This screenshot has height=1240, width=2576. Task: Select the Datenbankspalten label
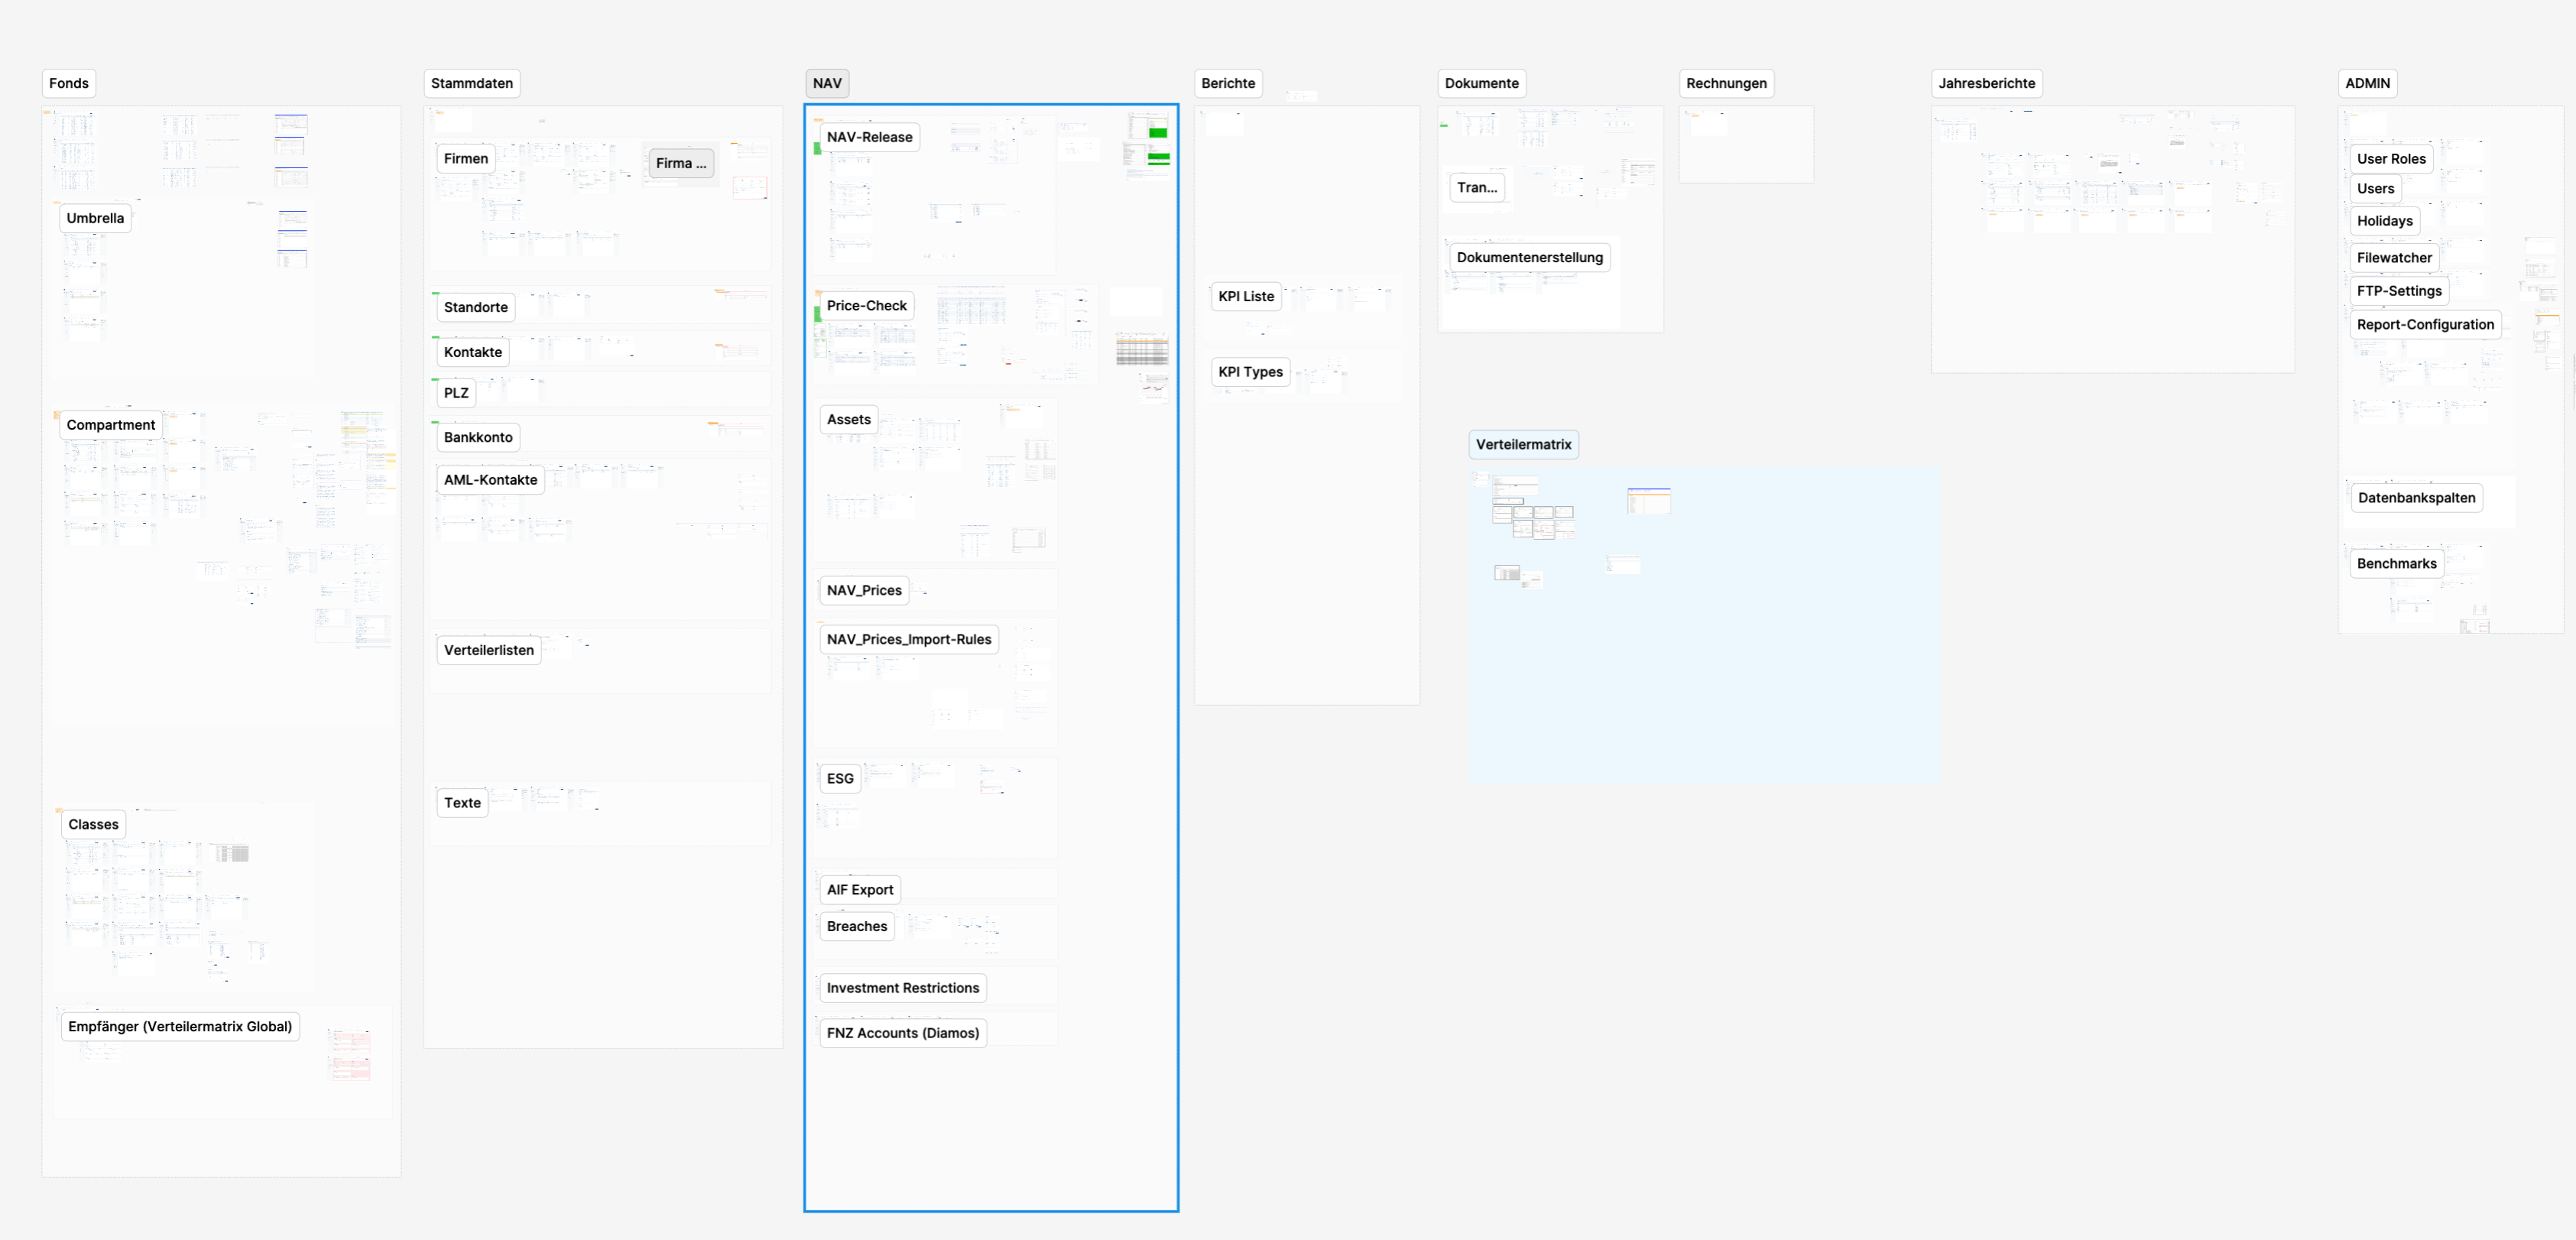(x=2415, y=498)
